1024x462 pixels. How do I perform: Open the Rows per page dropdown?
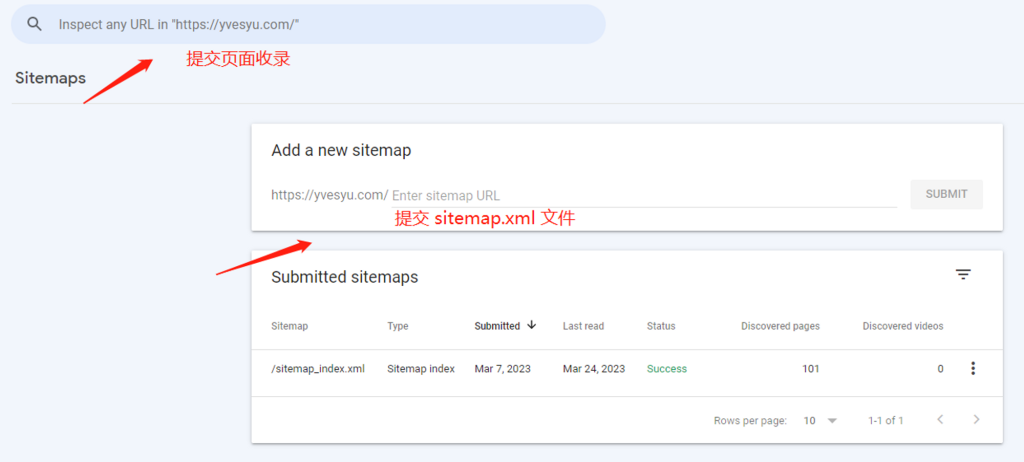coord(820,420)
